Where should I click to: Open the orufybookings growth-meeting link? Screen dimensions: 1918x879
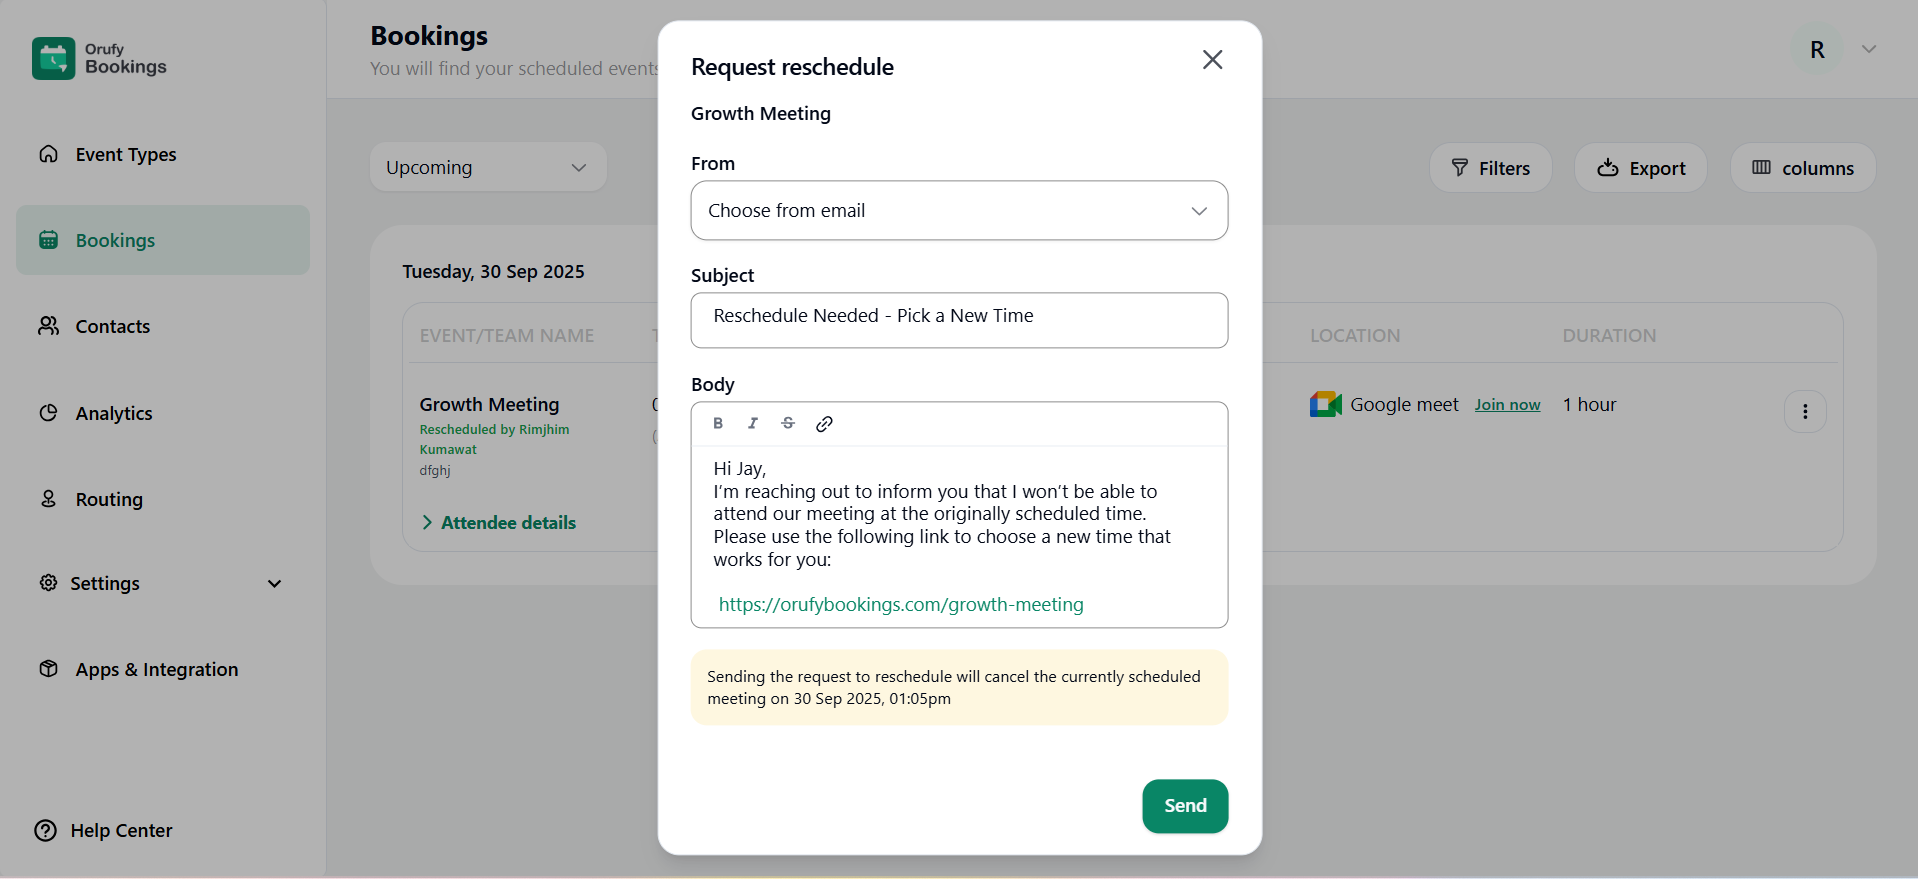pyautogui.click(x=900, y=605)
